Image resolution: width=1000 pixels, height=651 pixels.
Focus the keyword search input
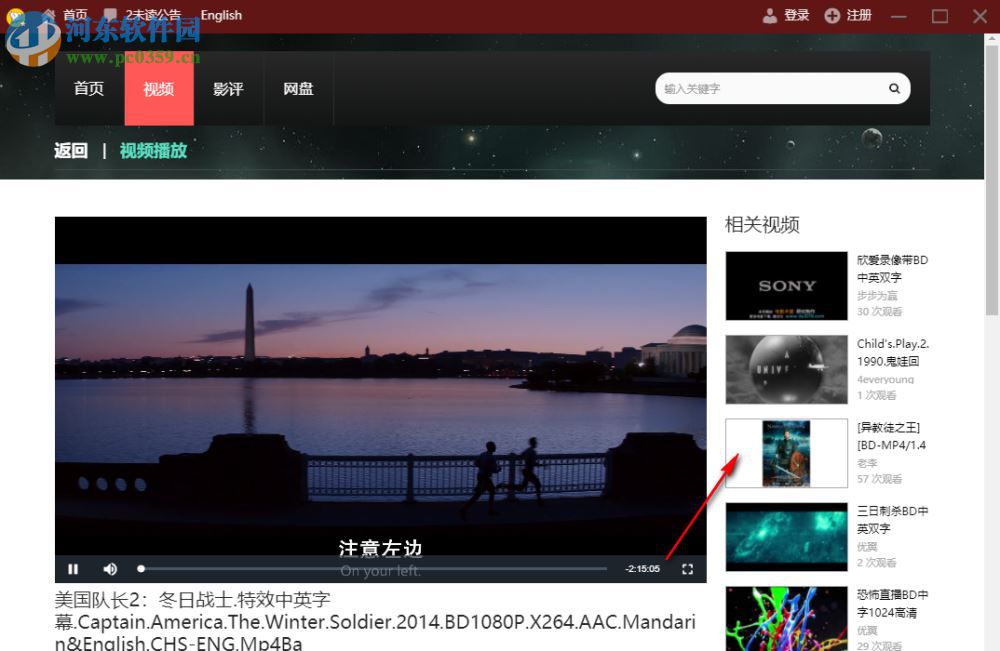click(772, 89)
